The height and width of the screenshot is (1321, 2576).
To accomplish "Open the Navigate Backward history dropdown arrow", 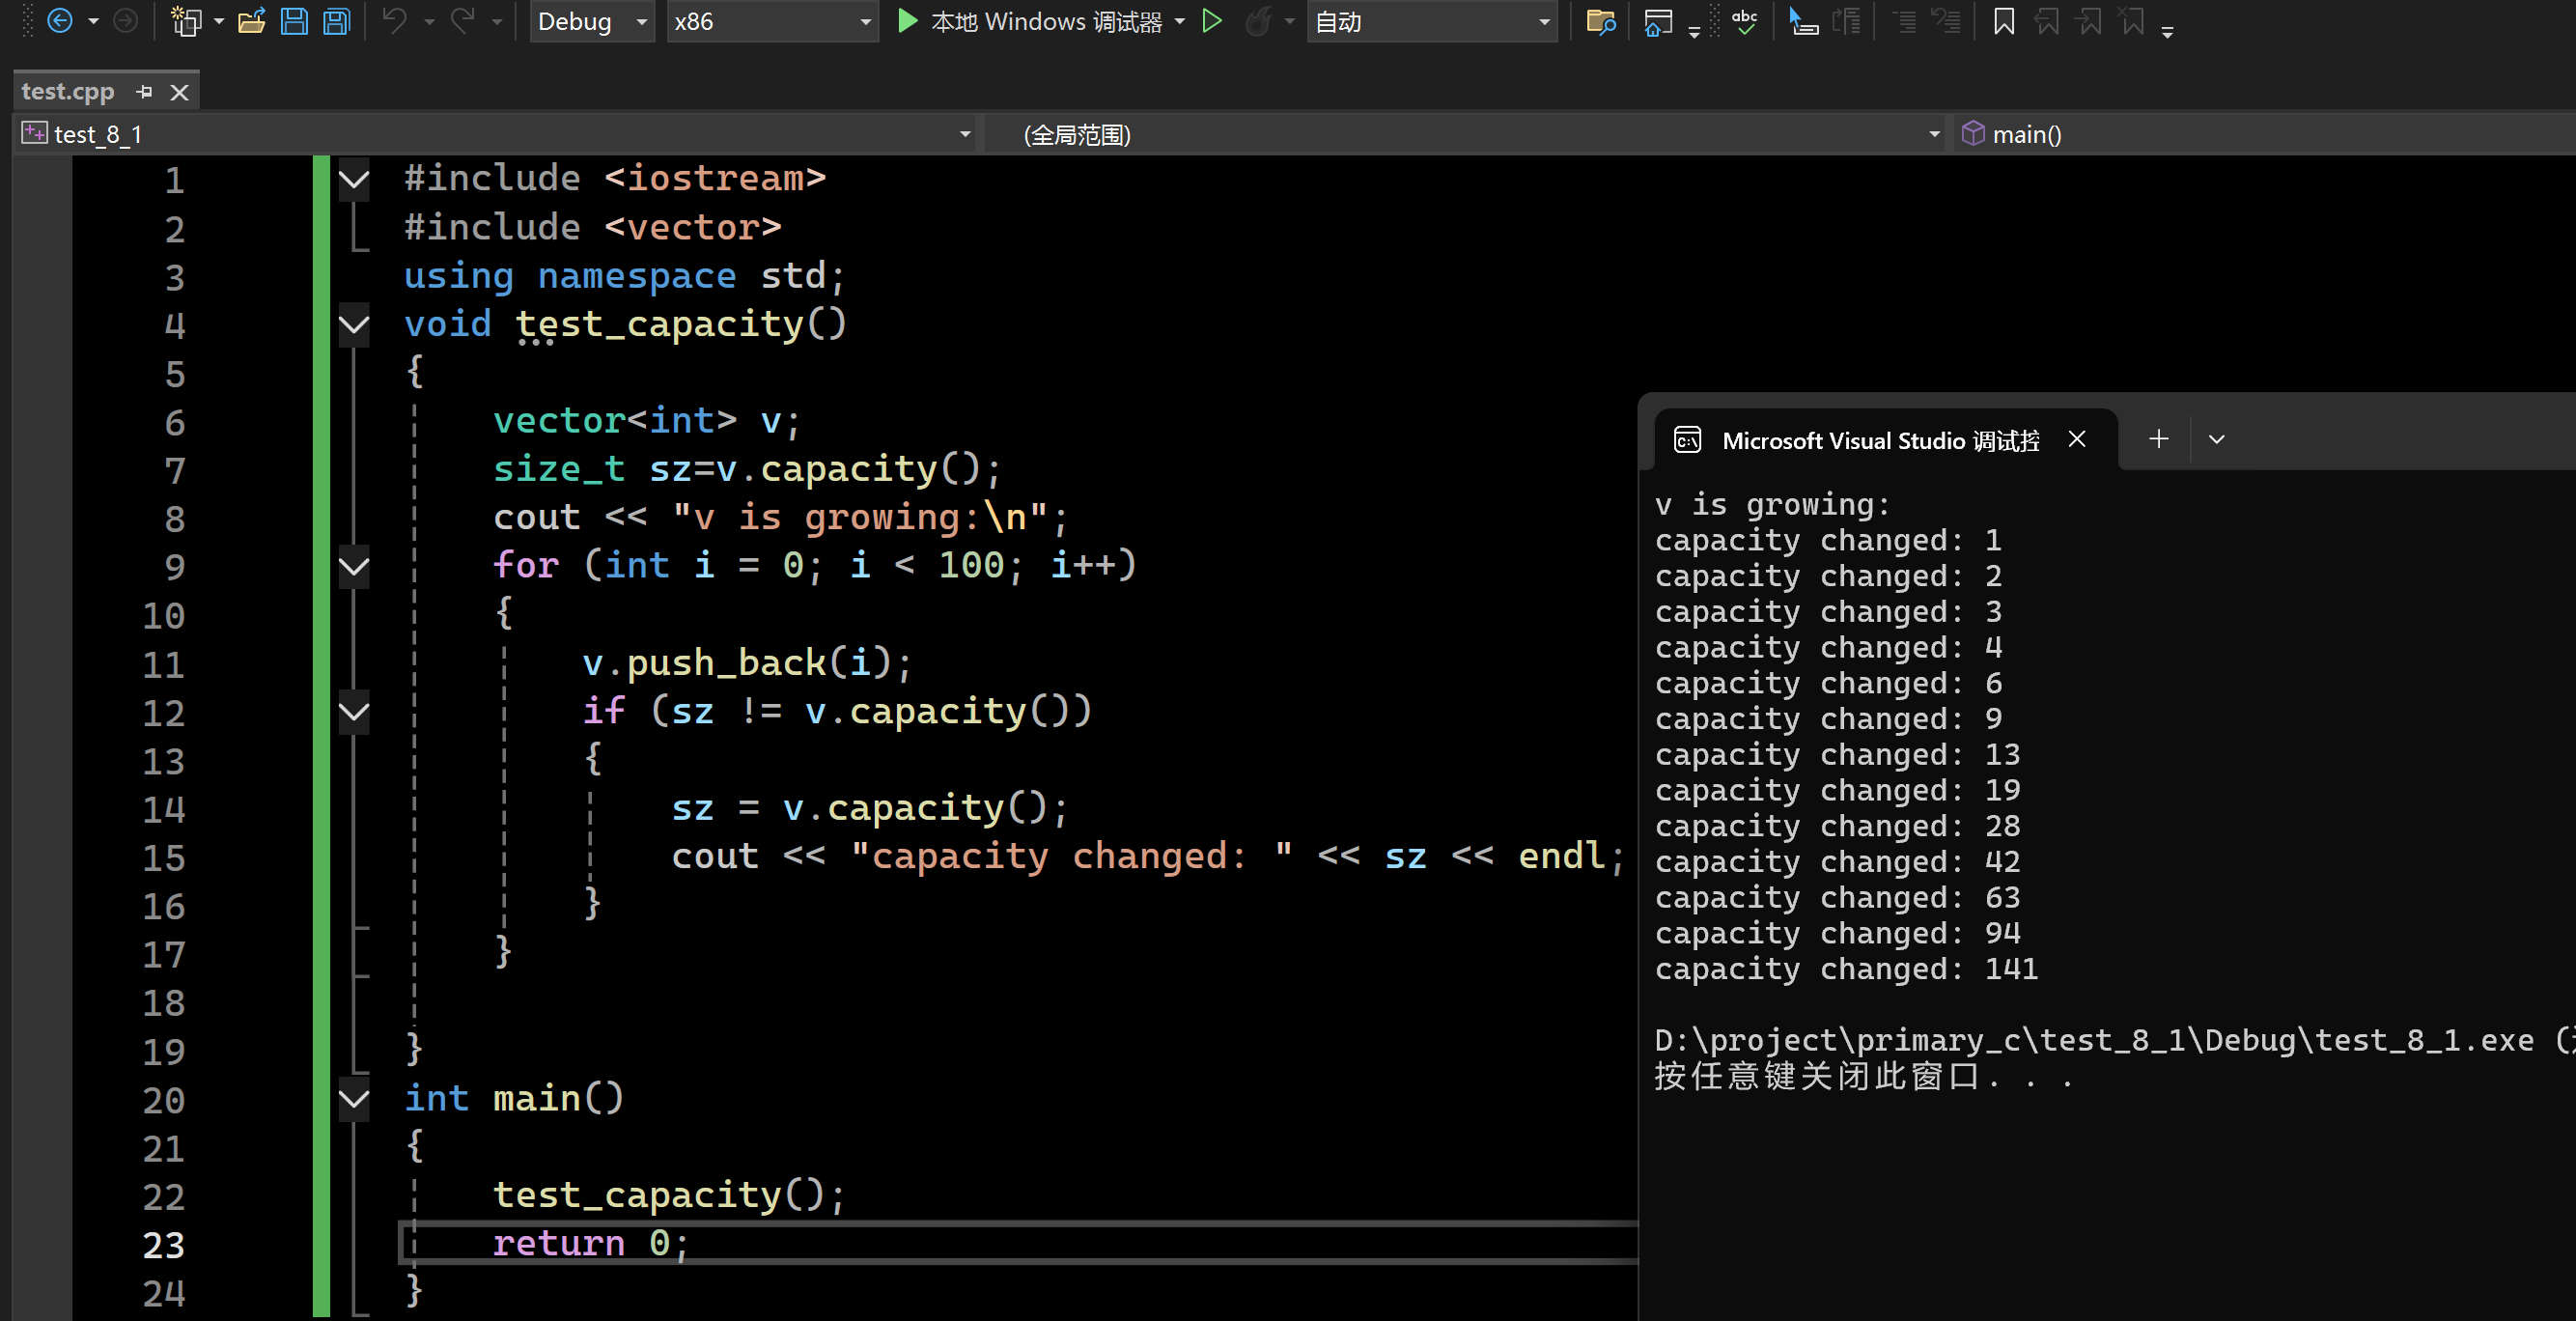I will 93,21.
